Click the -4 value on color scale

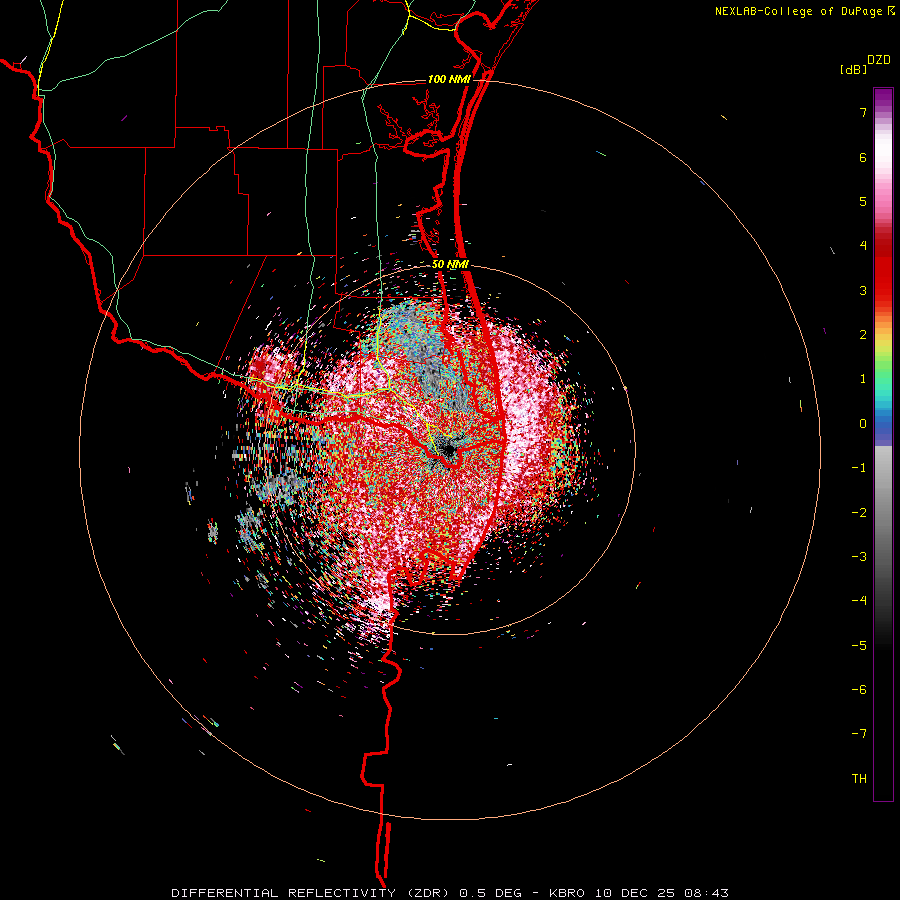coord(859,601)
